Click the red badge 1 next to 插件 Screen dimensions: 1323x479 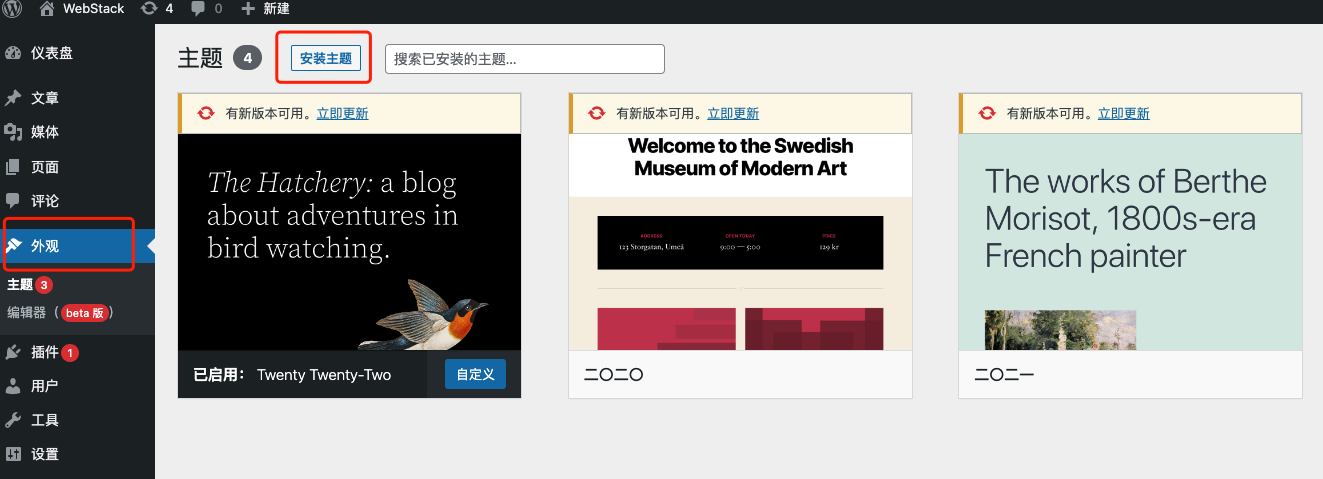pyautogui.click(x=70, y=352)
